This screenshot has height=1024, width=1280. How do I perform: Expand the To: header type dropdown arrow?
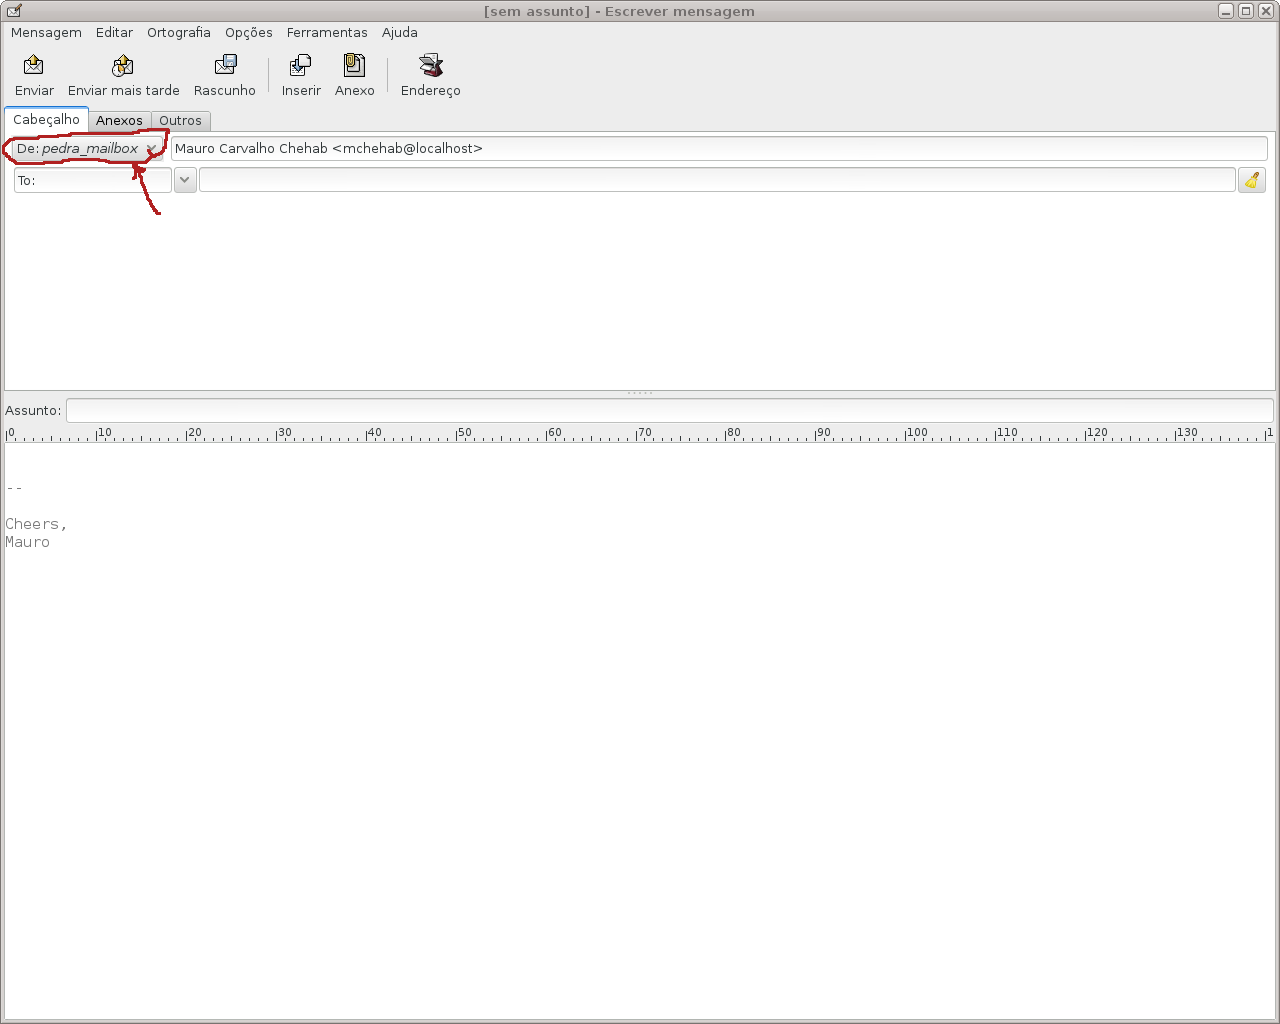185,180
